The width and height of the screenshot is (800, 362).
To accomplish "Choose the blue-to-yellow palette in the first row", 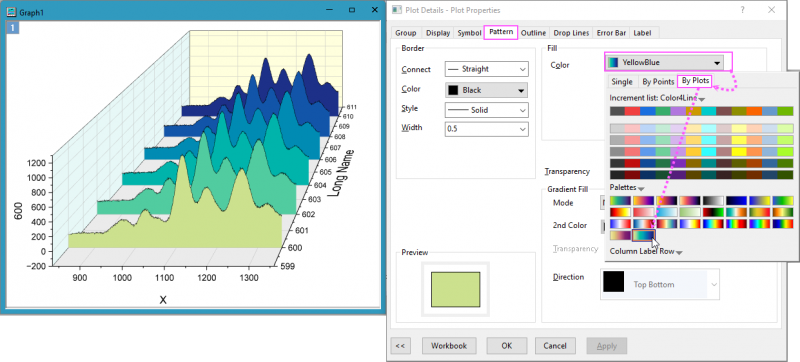I will point(760,201).
